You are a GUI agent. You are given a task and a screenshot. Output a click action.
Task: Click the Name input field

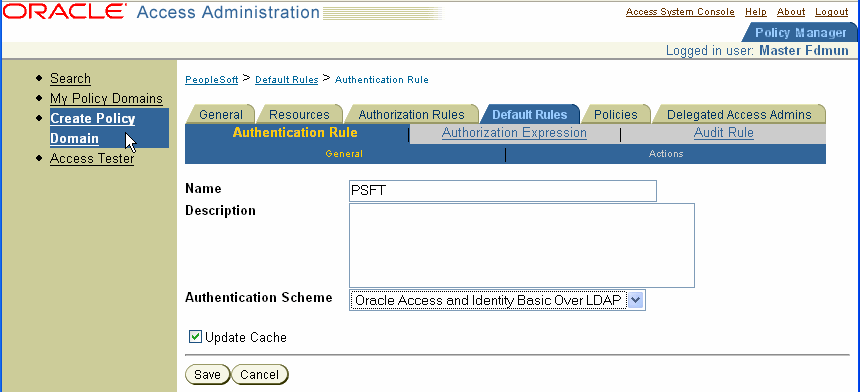tap(502, 191)
